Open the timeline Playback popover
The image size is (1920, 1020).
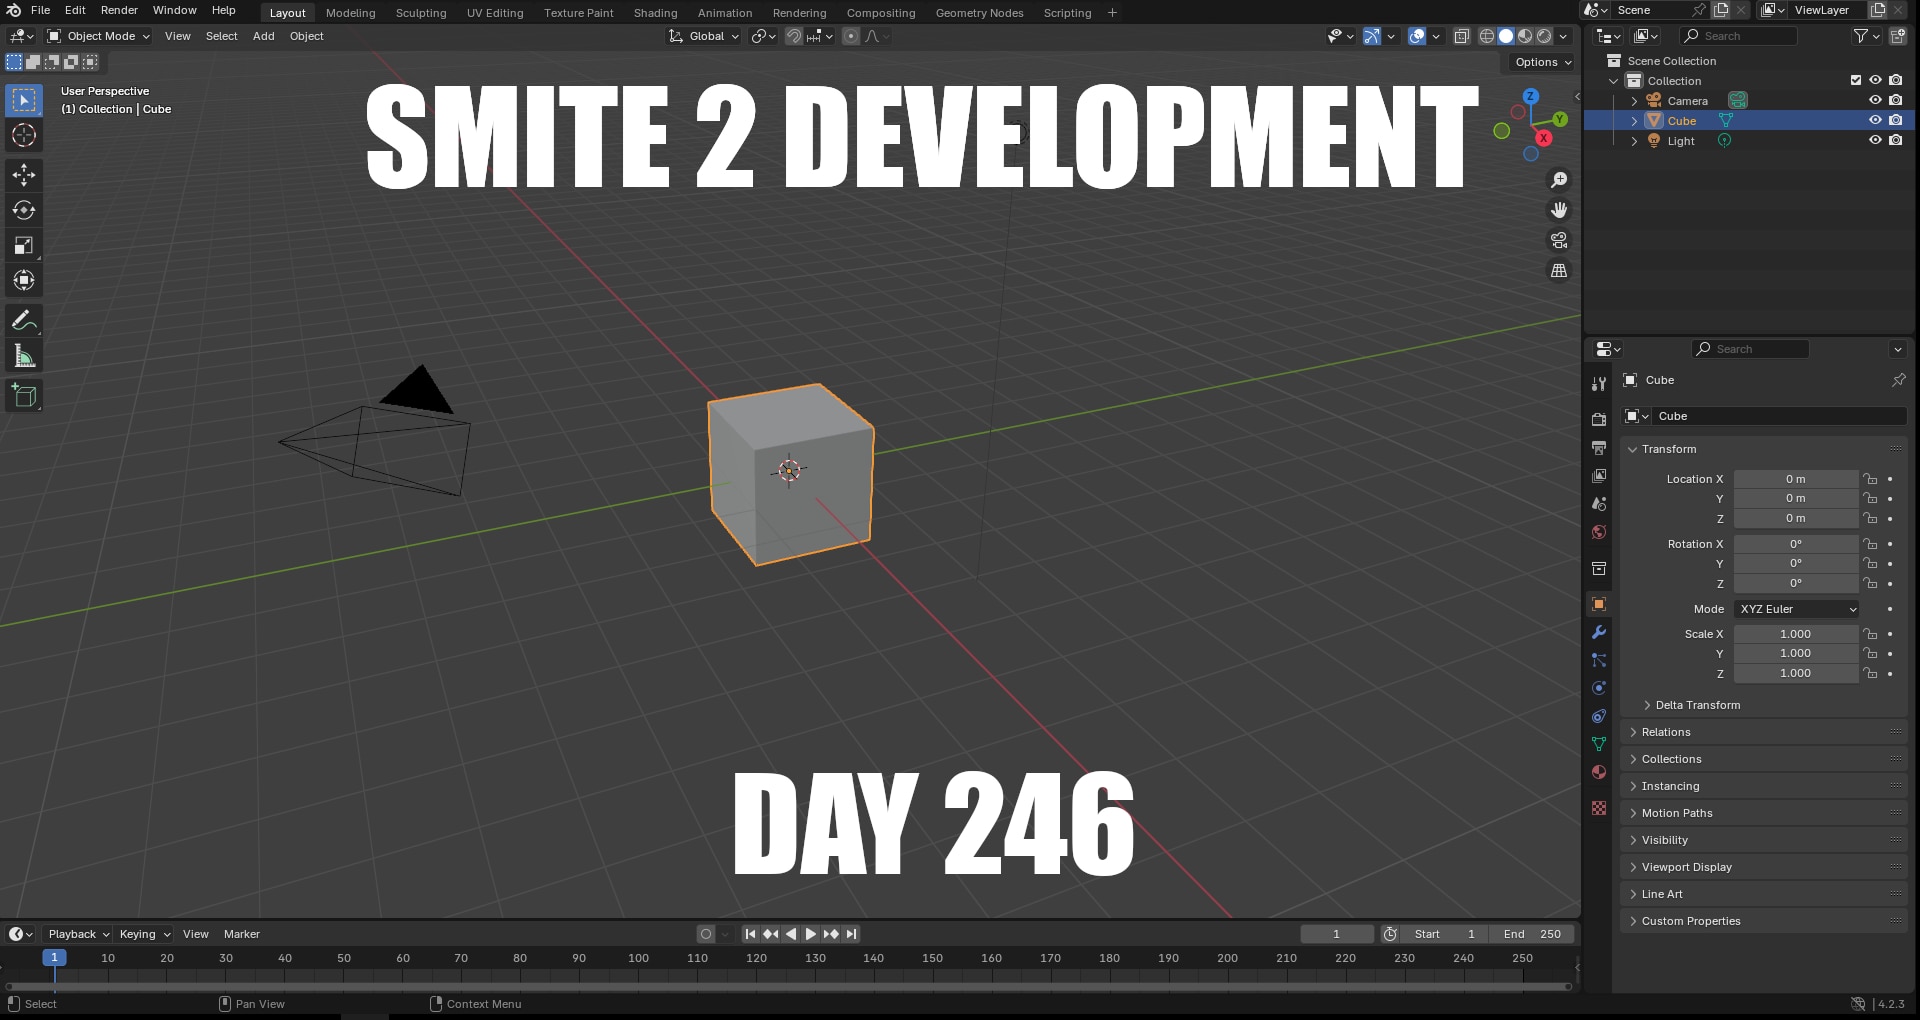pyautogui.click(x=79, y=934)
